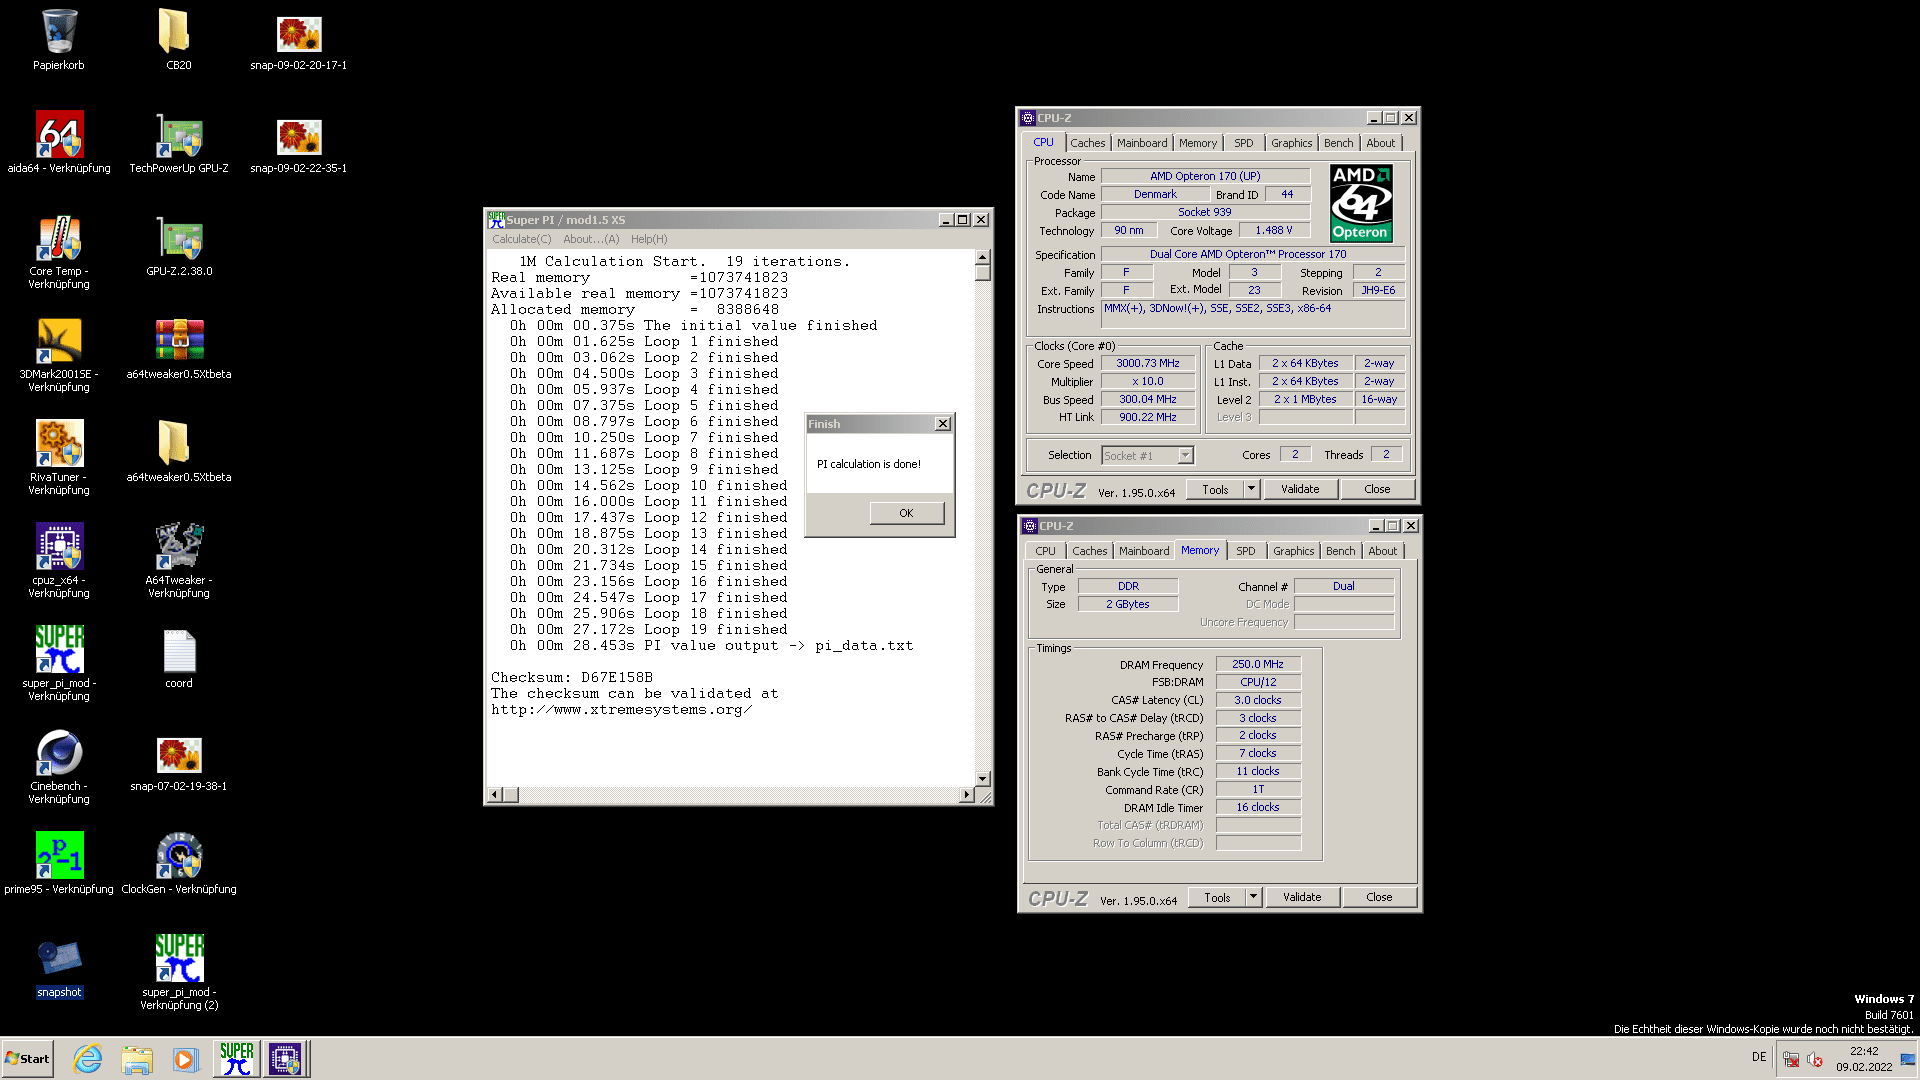Screen dimensions: 1920x1080
Task: Click Tools button in upper CPU-Z
Action: point(1215,489)
